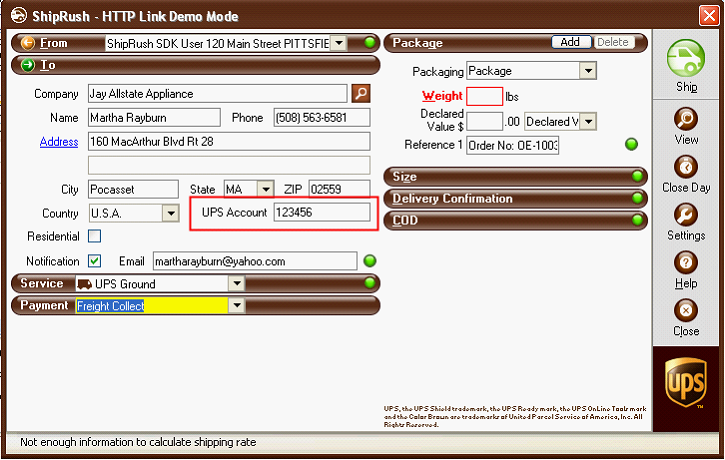Click the Add package button

(x=571, y=42)
